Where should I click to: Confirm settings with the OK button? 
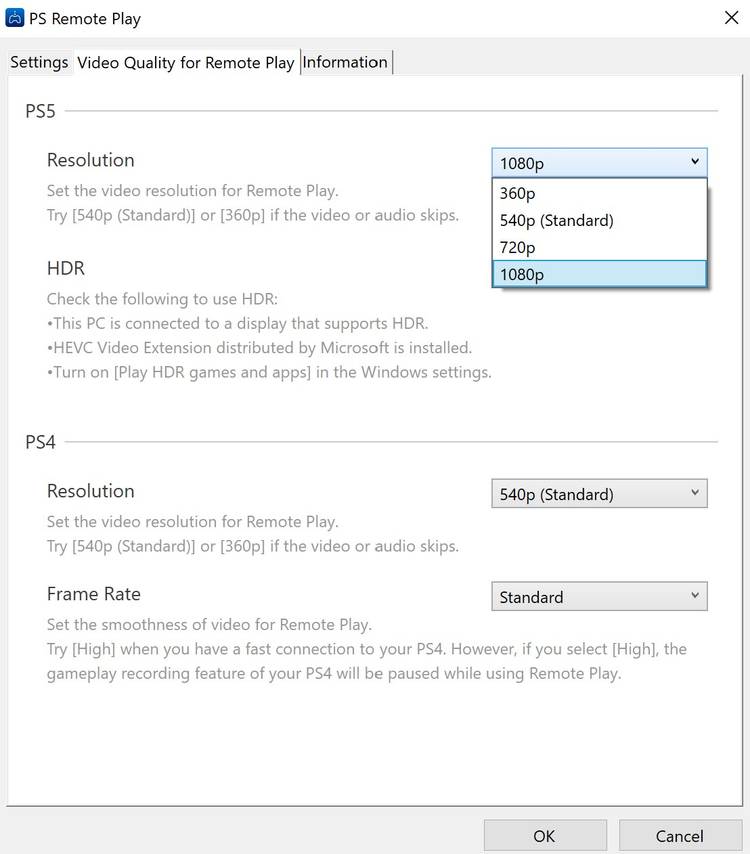coord(544,835)
